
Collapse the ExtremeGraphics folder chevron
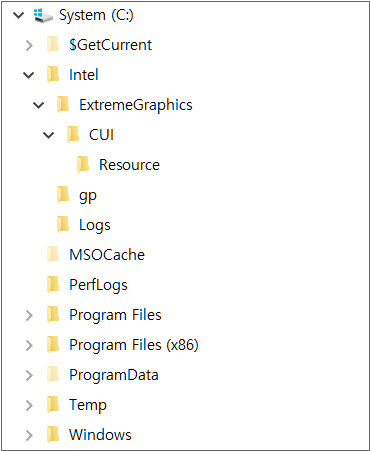pos(39,105)
